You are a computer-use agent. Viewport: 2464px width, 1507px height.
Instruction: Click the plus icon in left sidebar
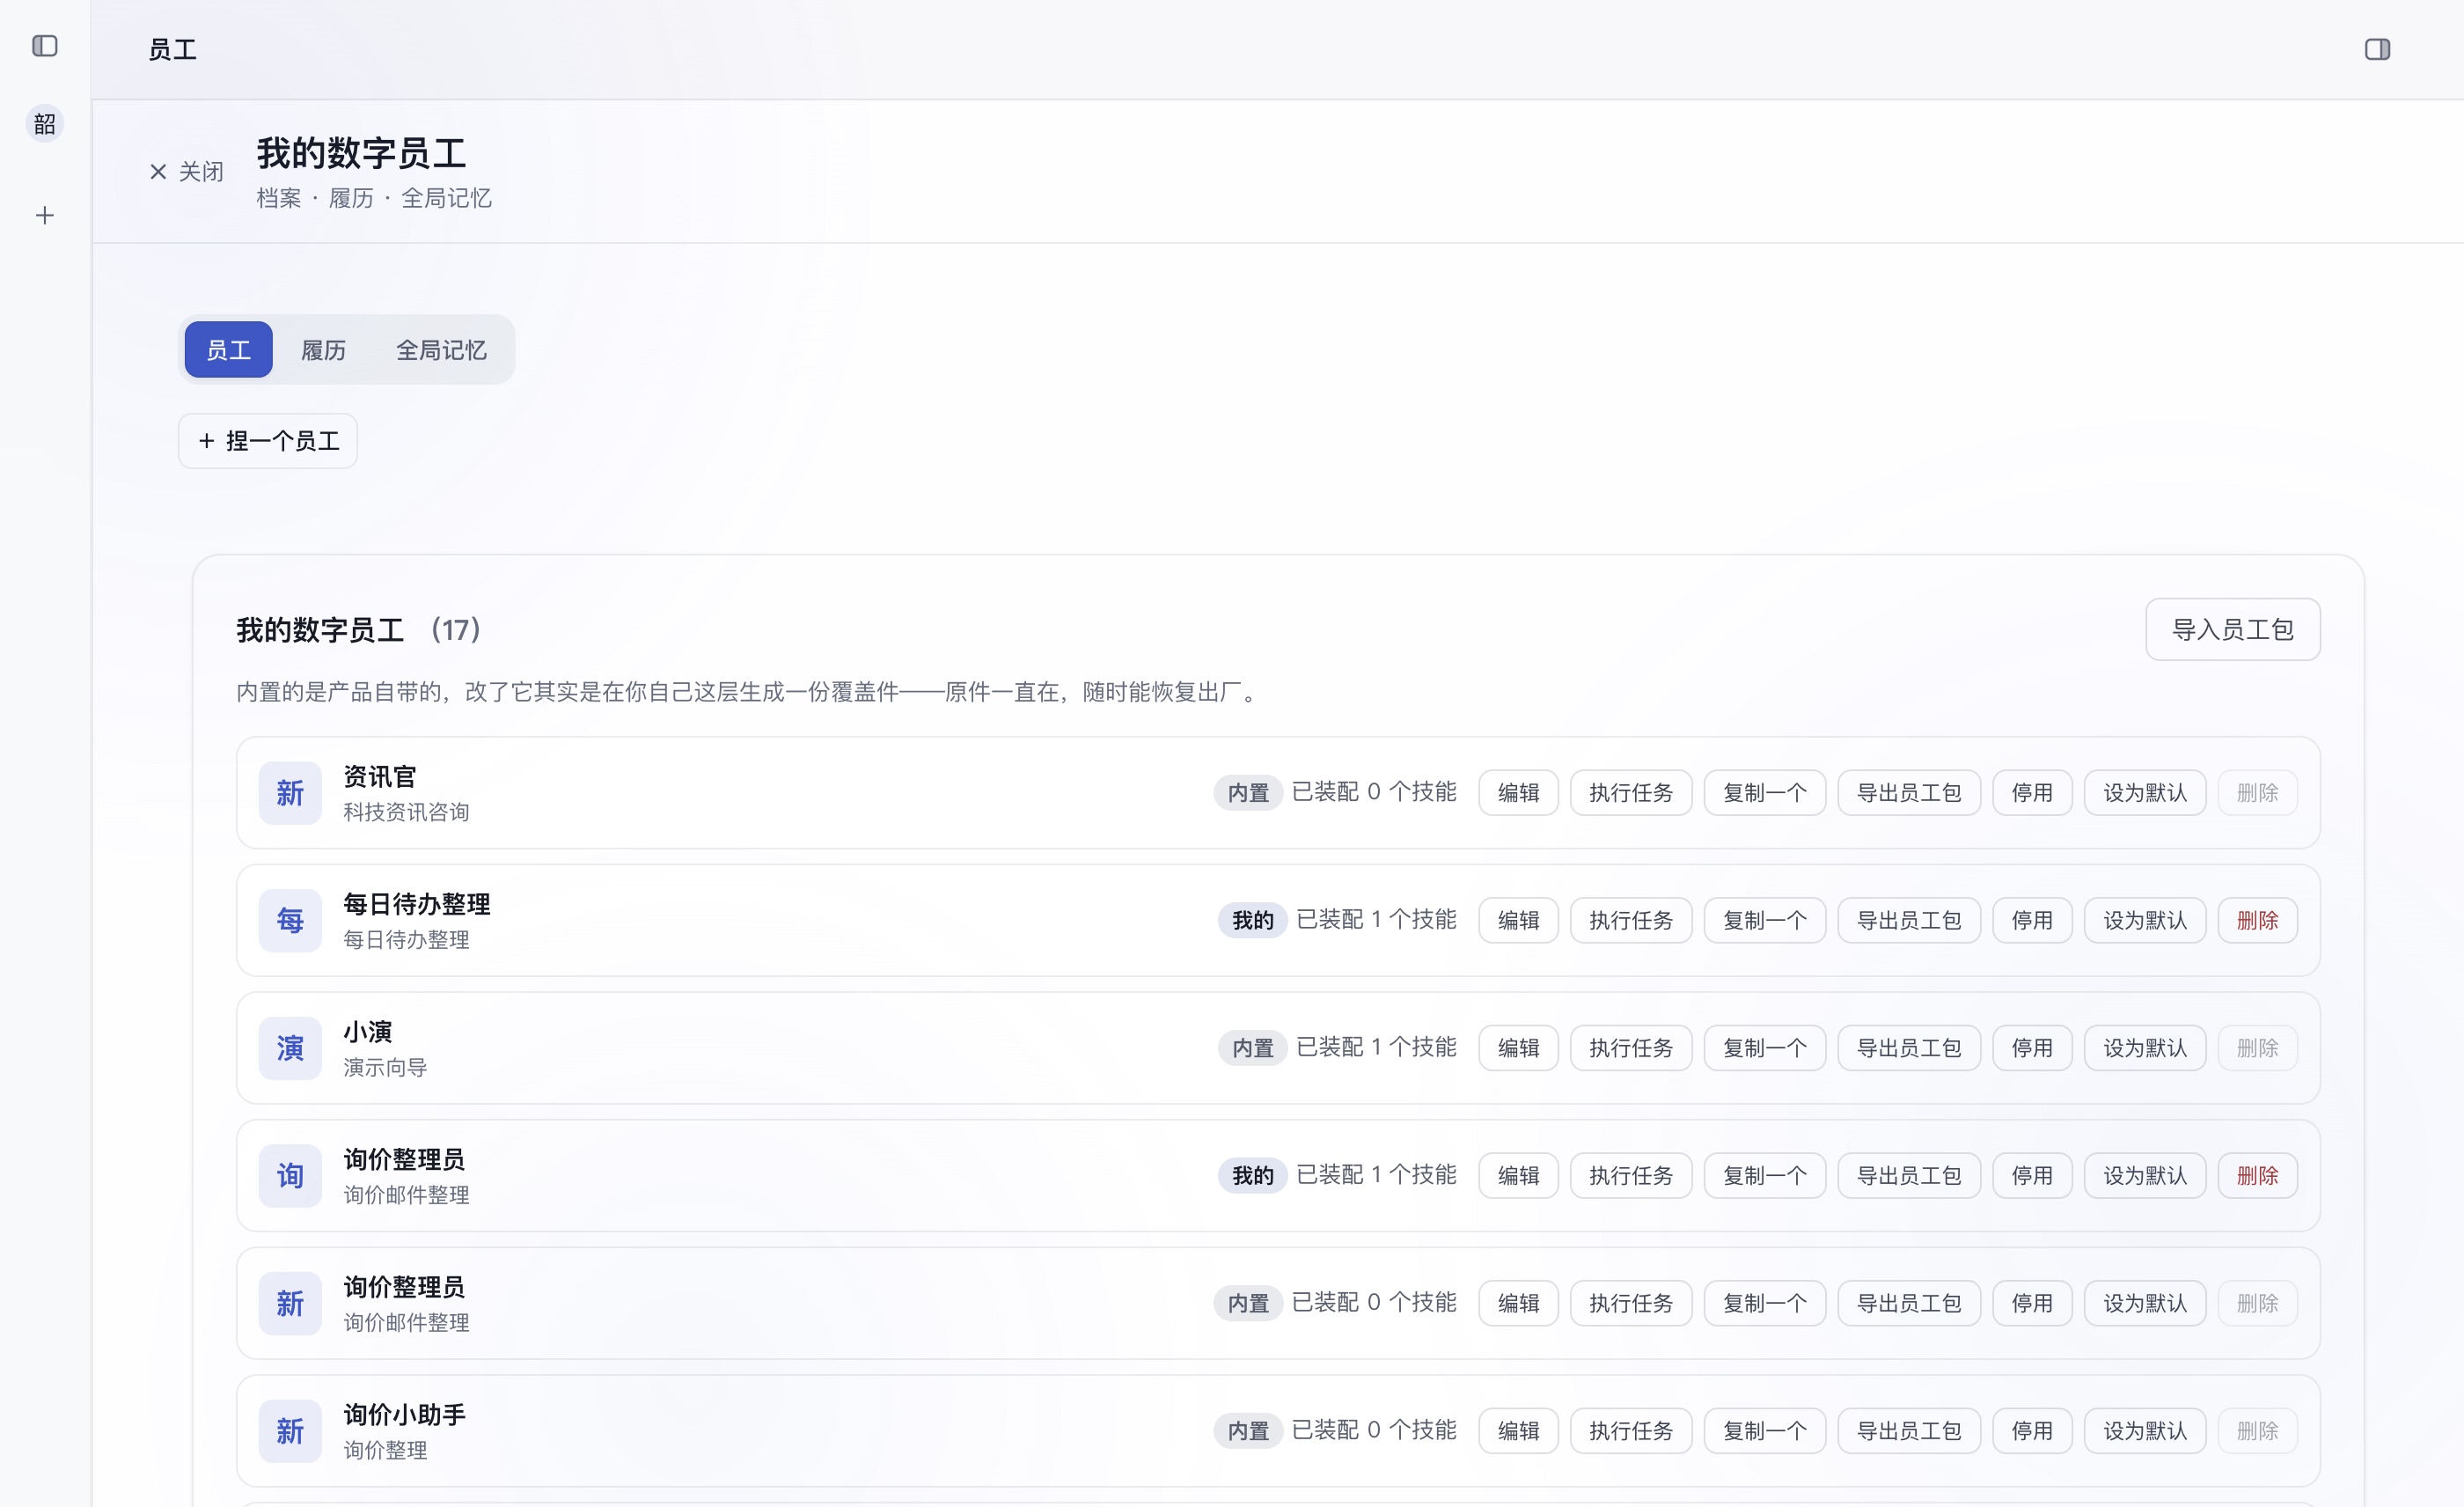[45, 215]
